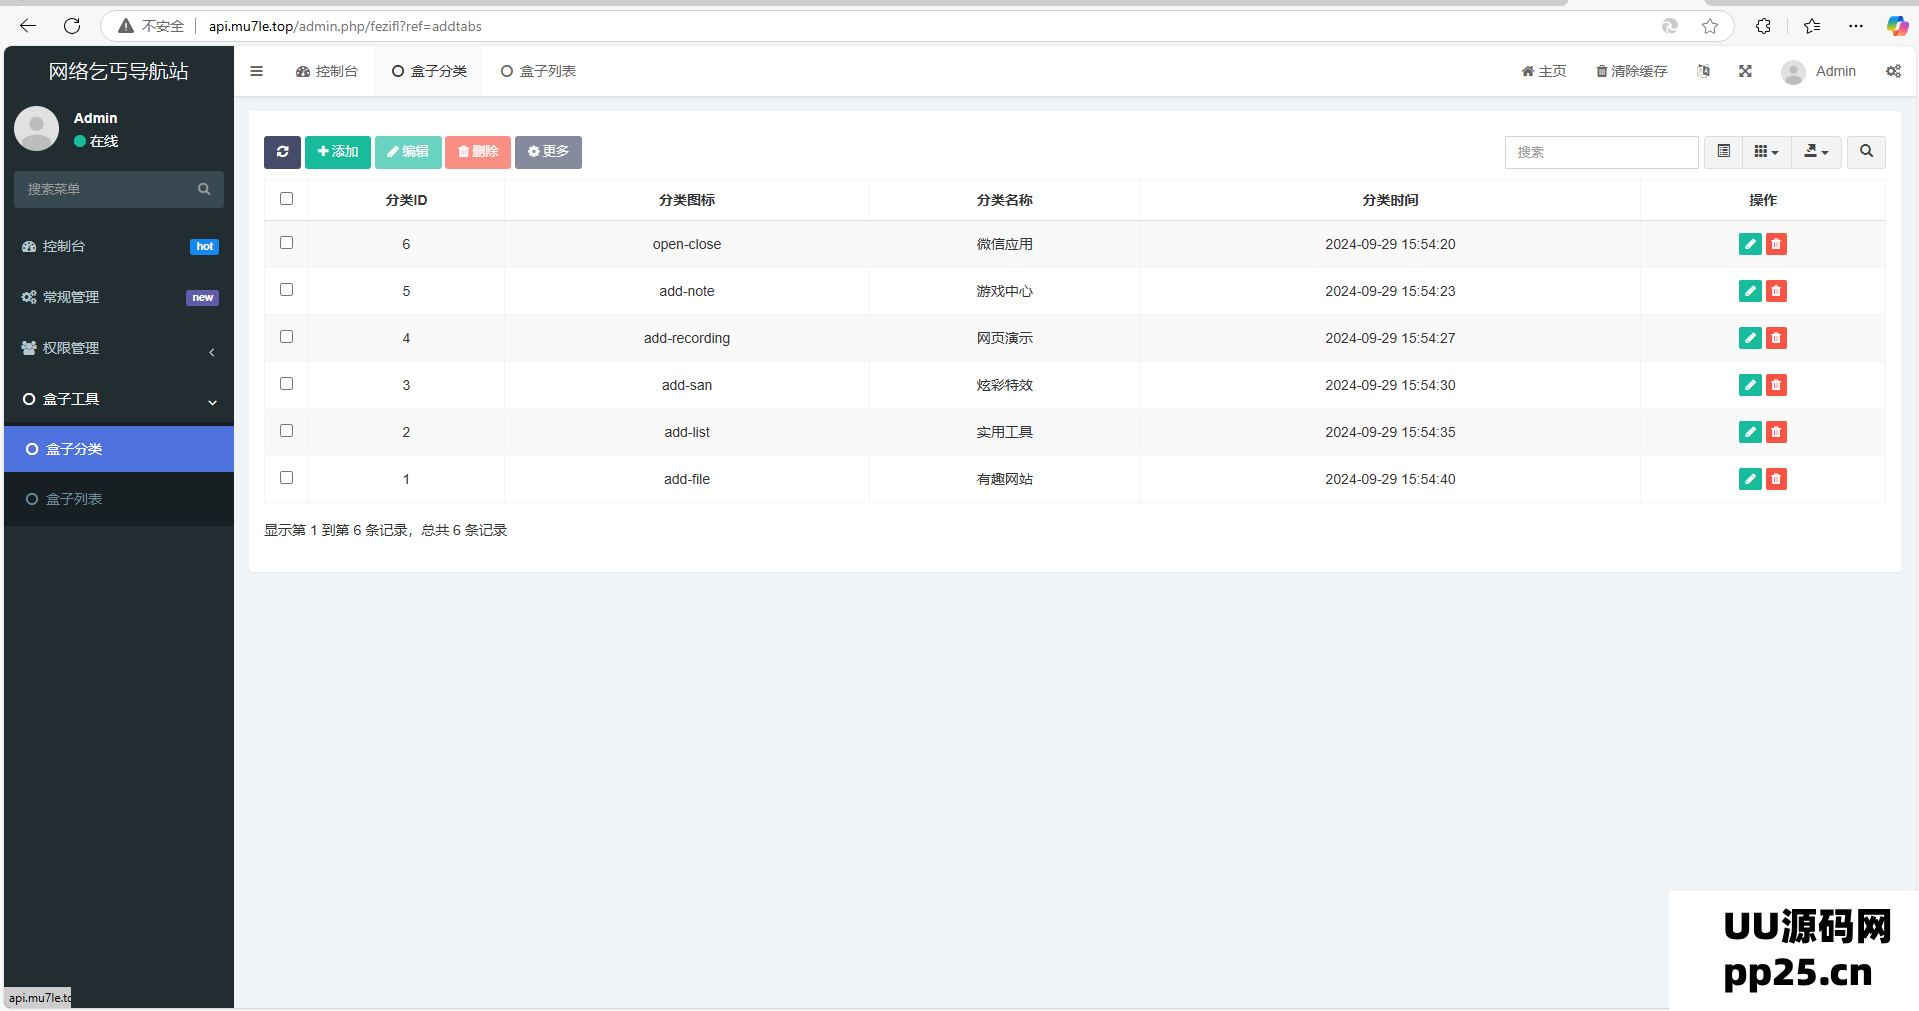Collapse the 盒子工具 sidebar menu

(118, 399)
